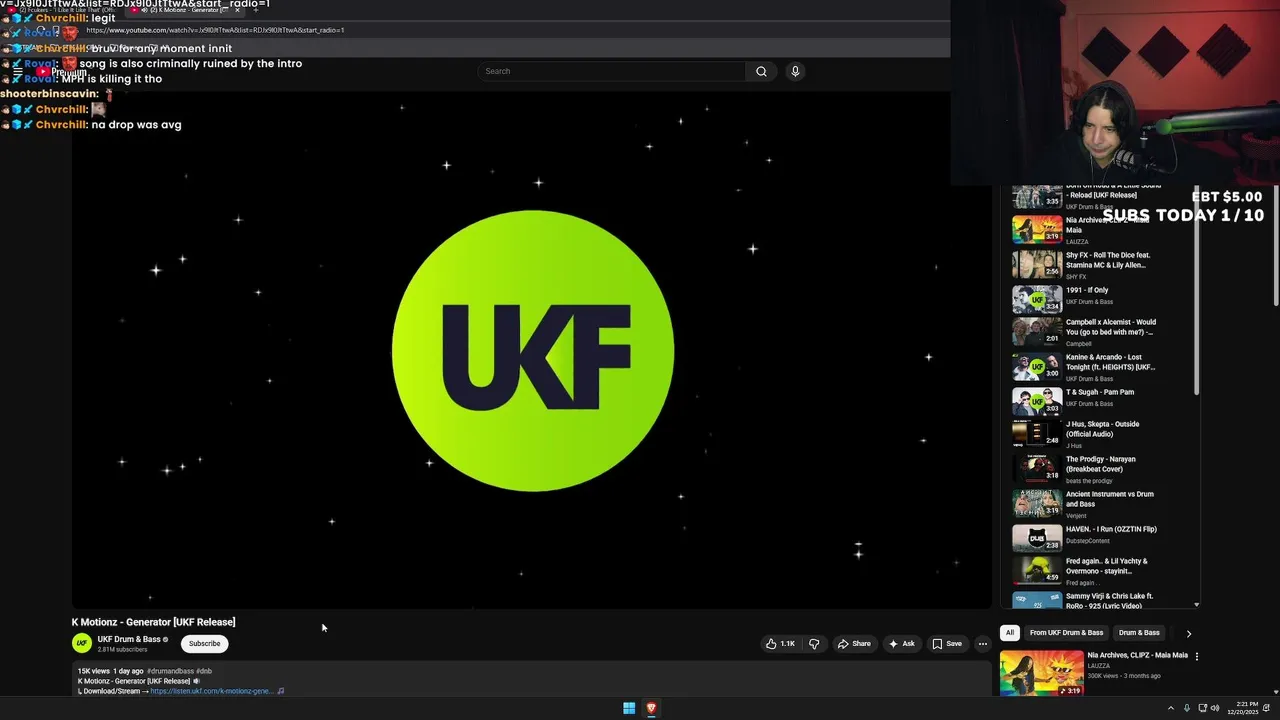Click the #drumandbass hashtag

170,671
